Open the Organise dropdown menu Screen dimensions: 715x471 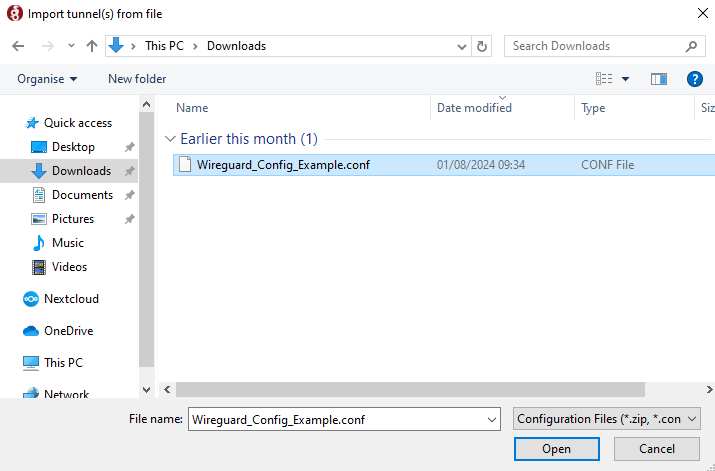47,79
